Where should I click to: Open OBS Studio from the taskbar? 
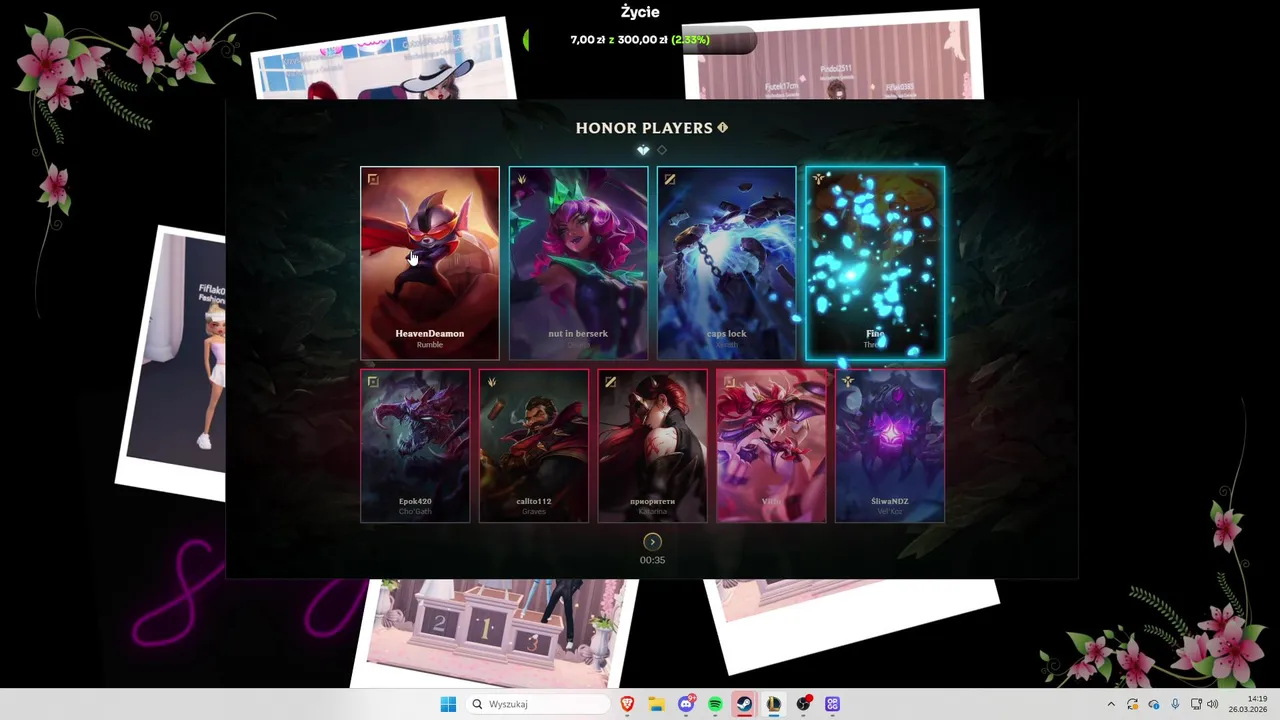click(x=803, y=704)
